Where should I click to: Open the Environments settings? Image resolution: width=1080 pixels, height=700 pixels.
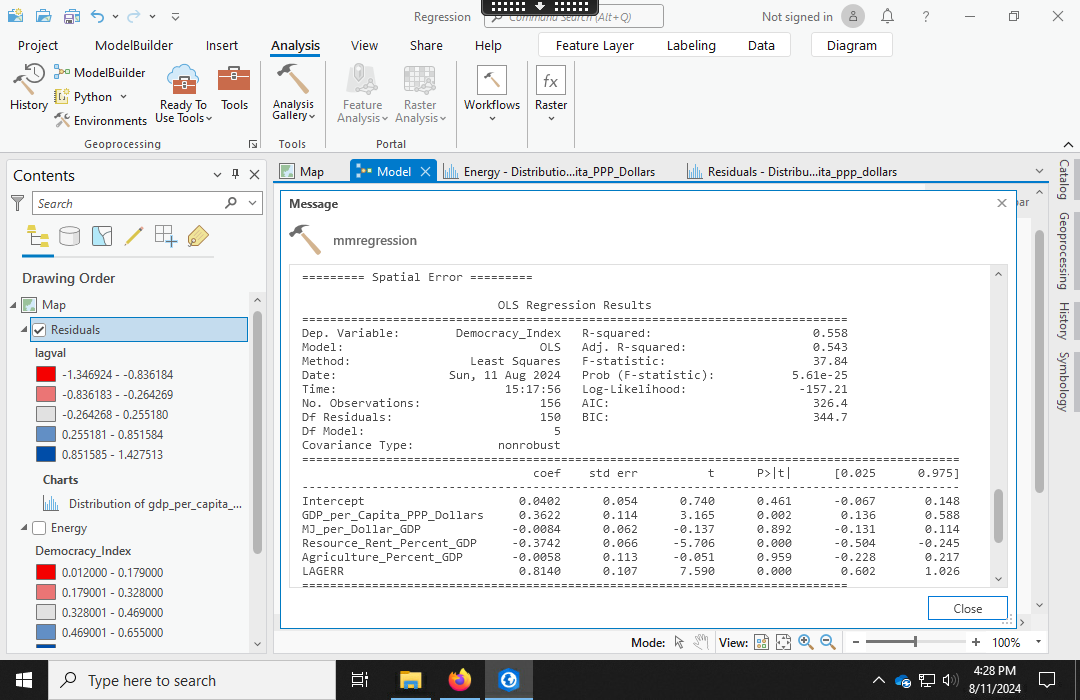[x=100, y=120]
